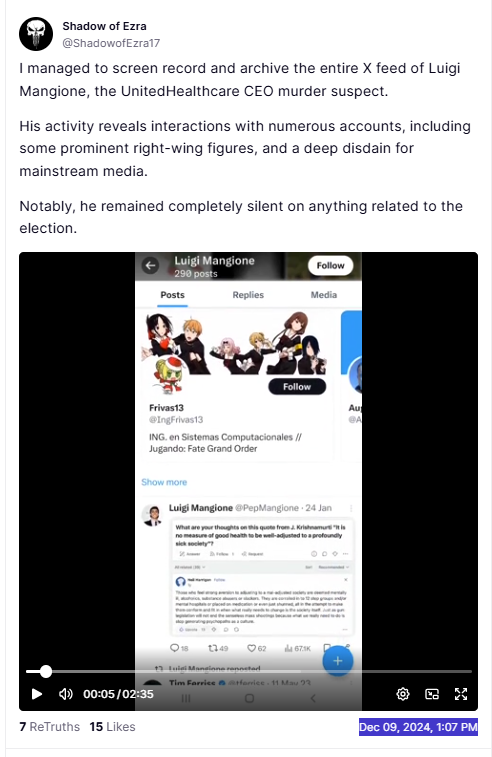This screenshot has height=757, width=492.
Task: Click Shadow of Ezra skull avatar
Action: (36, 34)
